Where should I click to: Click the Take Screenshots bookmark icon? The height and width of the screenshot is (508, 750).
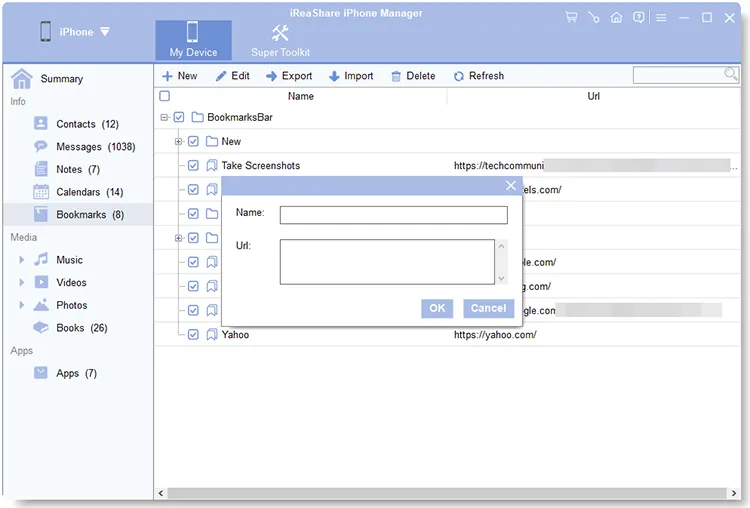[212, 166]
